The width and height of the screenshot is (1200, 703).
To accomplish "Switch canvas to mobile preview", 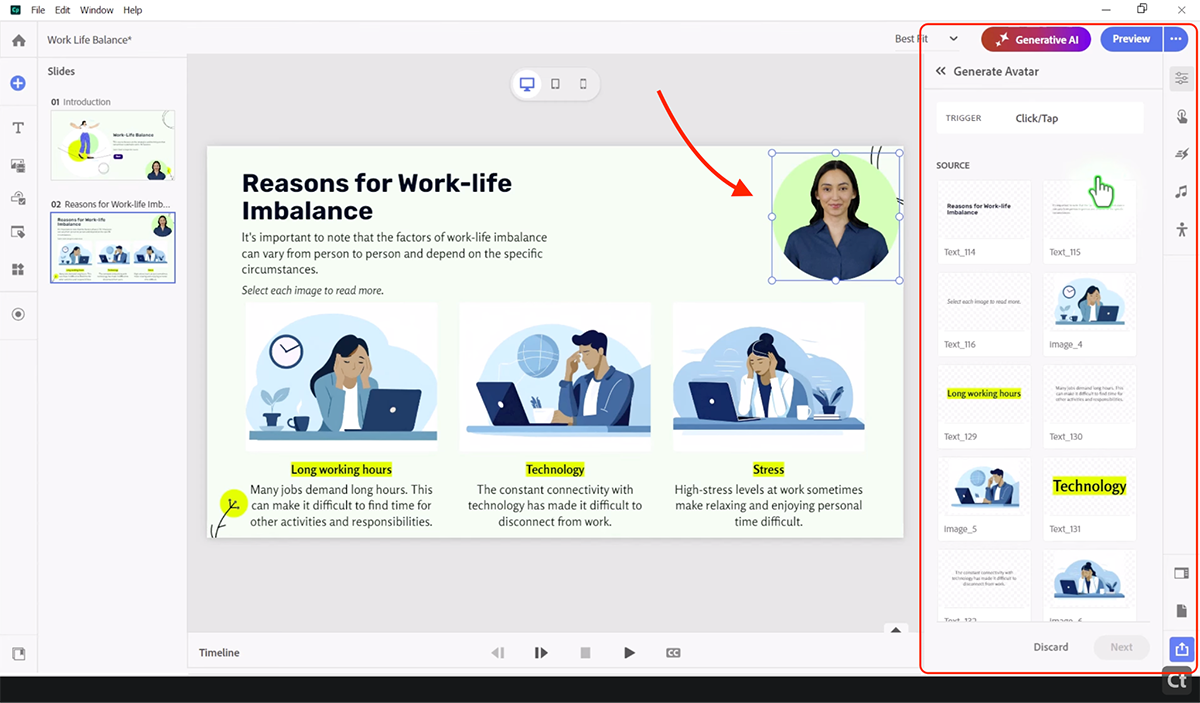I will click(583, 84).
